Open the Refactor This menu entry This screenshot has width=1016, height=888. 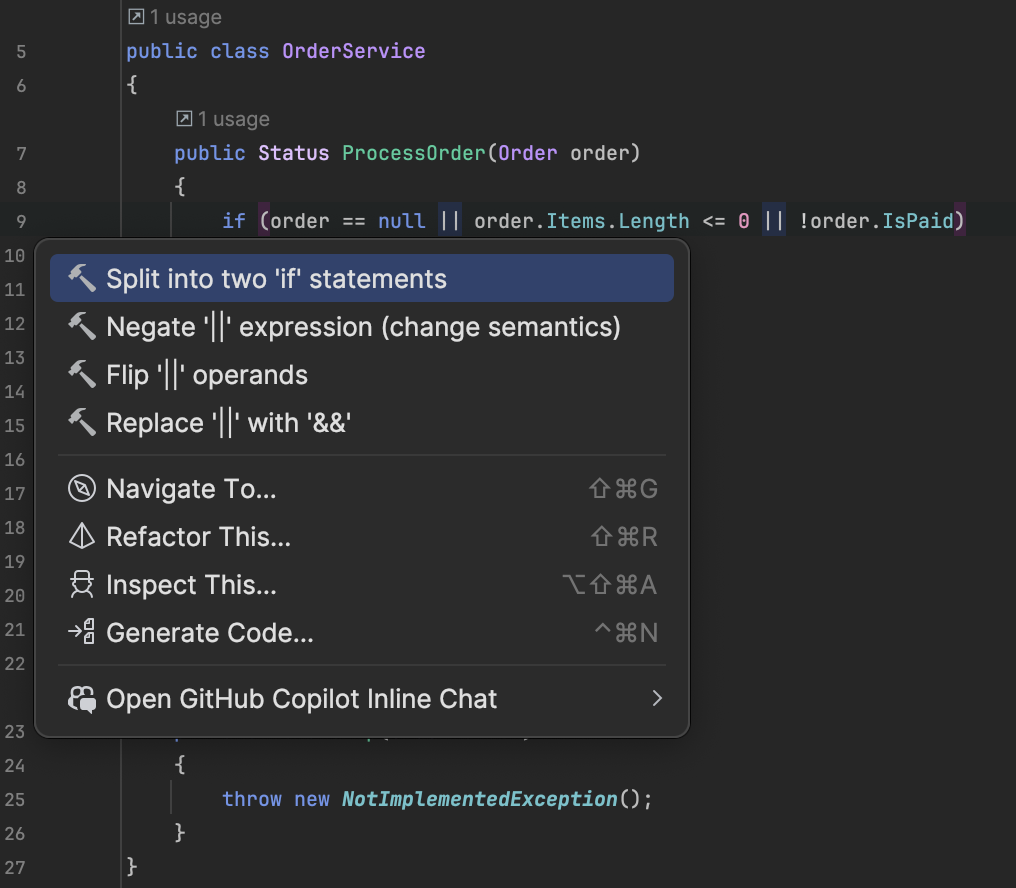tap(198, 537)
